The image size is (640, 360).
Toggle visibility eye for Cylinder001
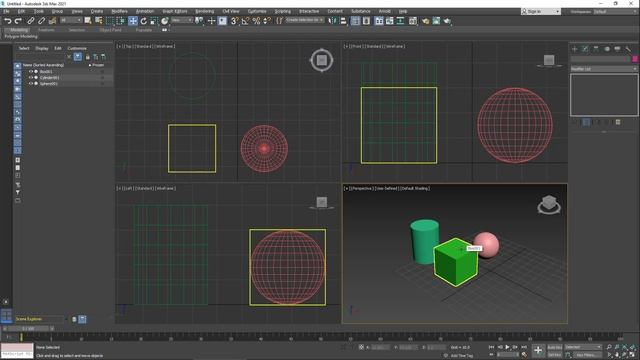[31, 78]
